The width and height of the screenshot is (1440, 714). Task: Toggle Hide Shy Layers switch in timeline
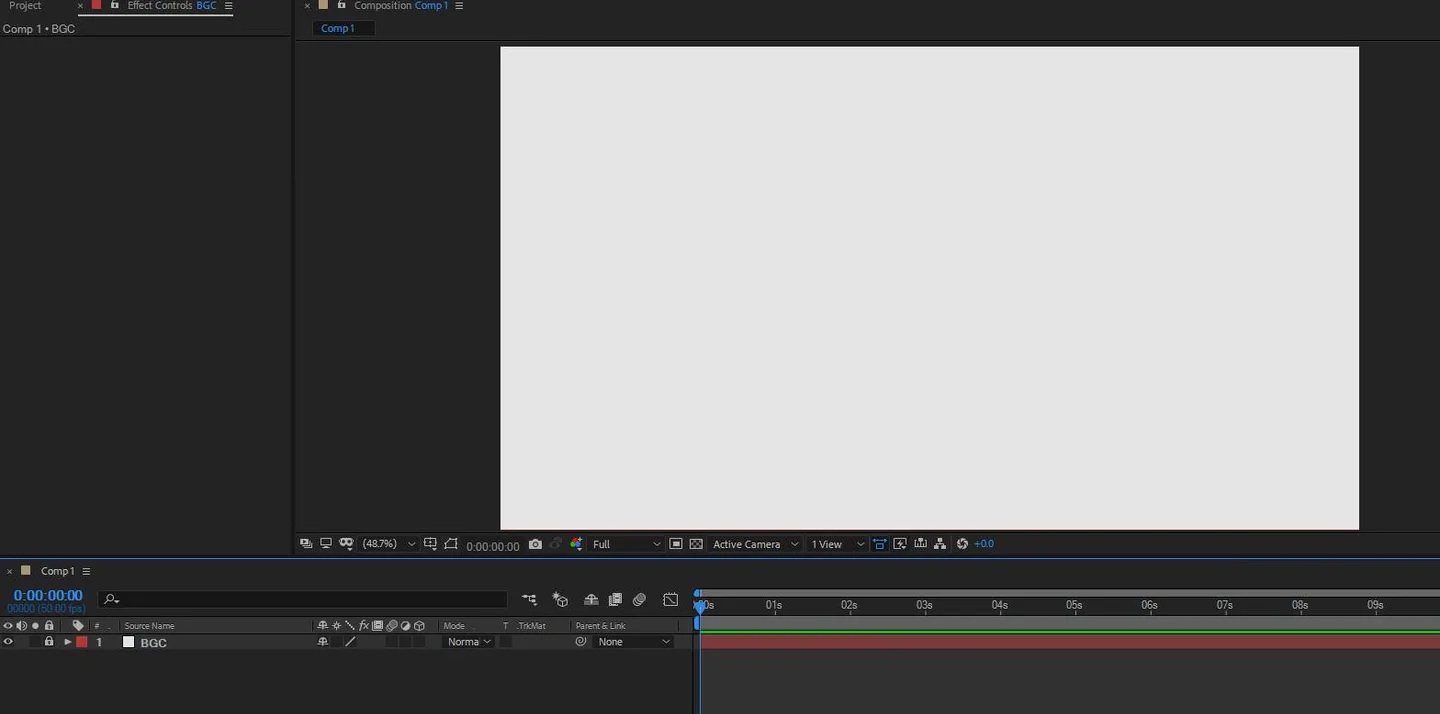click(x=591, y=600)
